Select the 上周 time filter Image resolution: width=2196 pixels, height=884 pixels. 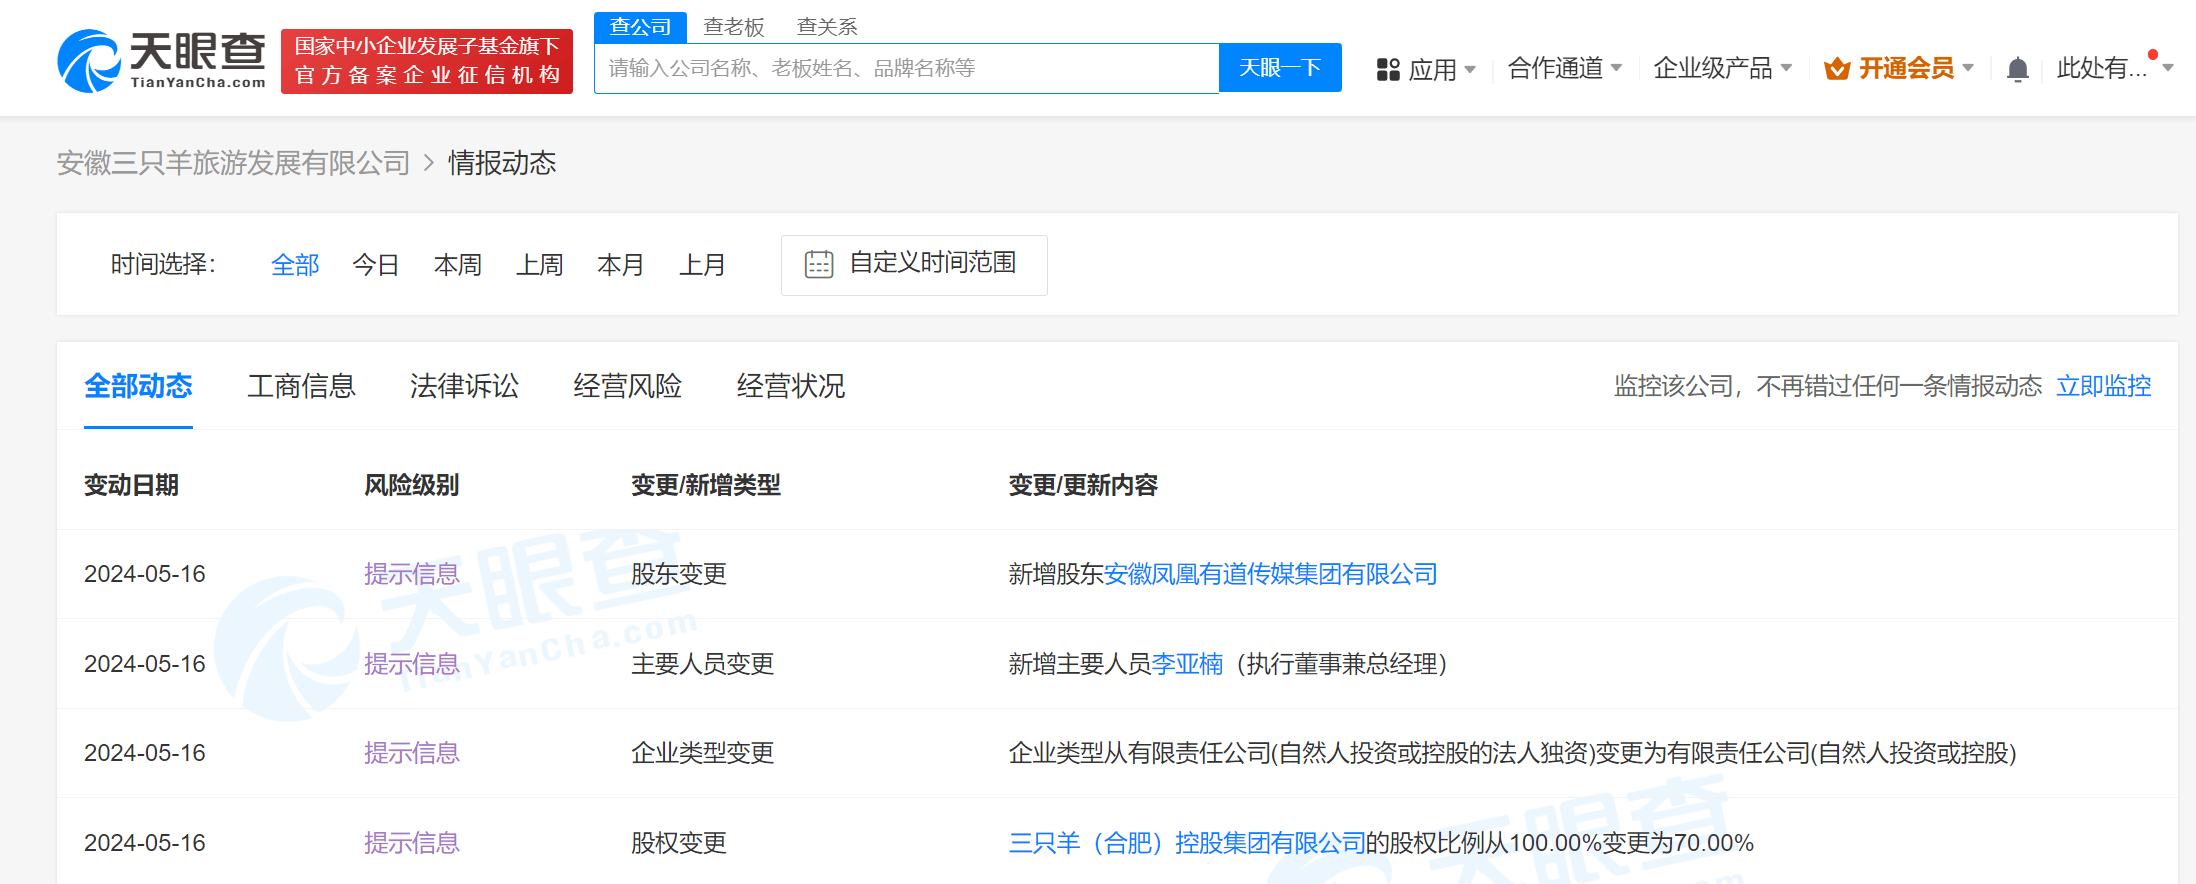(540, 265)
